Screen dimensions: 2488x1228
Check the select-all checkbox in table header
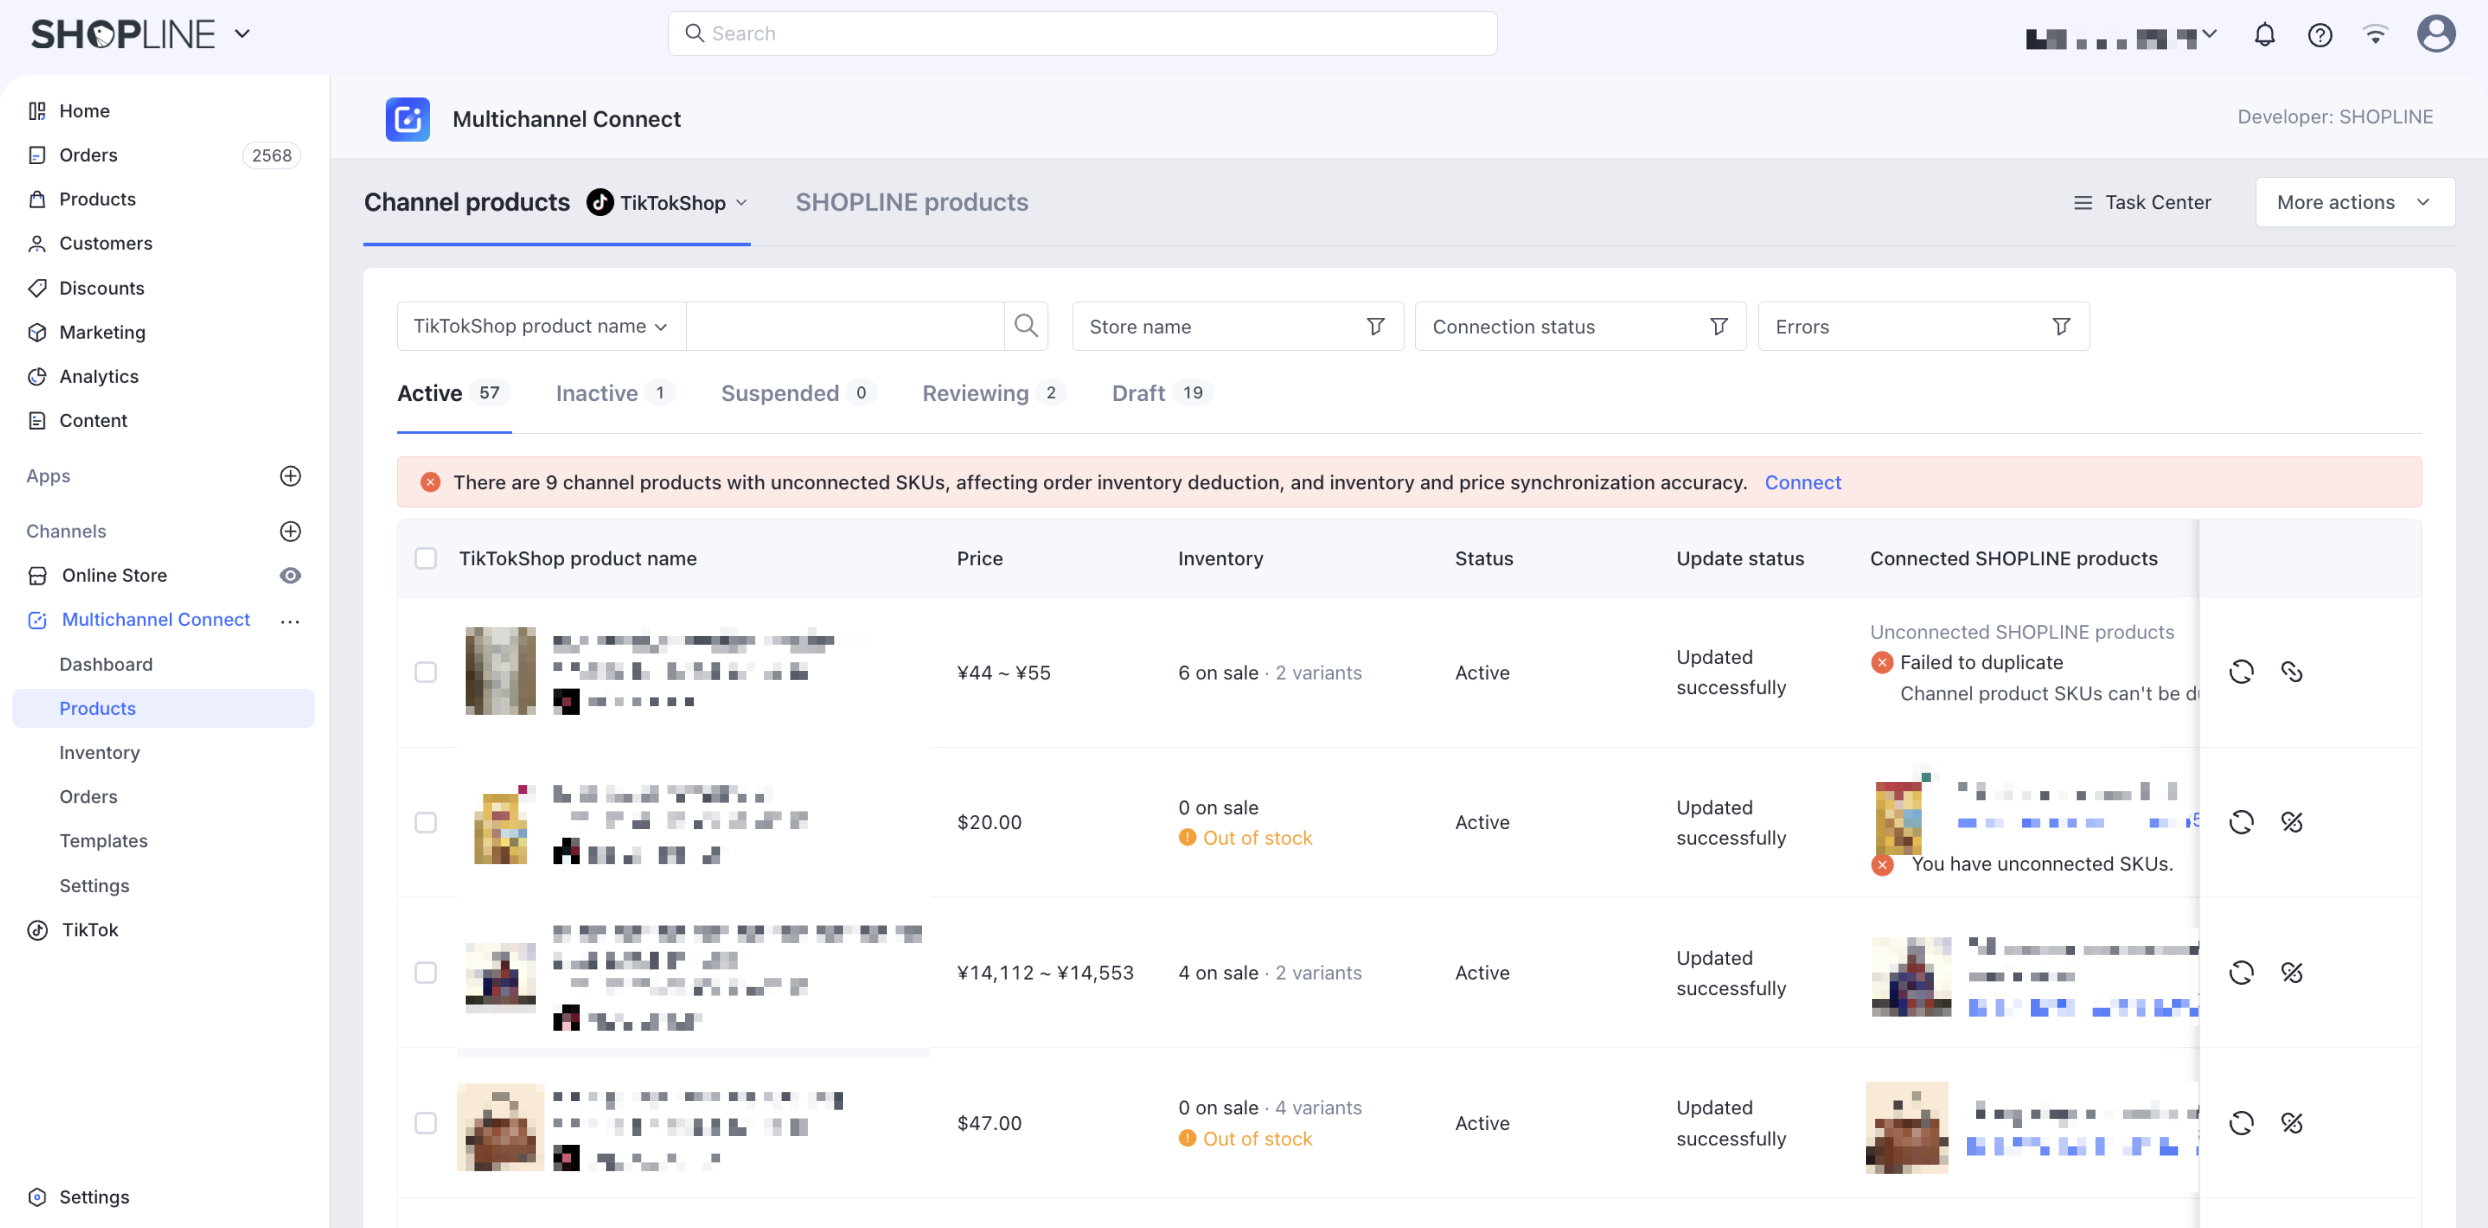point(426,558)
